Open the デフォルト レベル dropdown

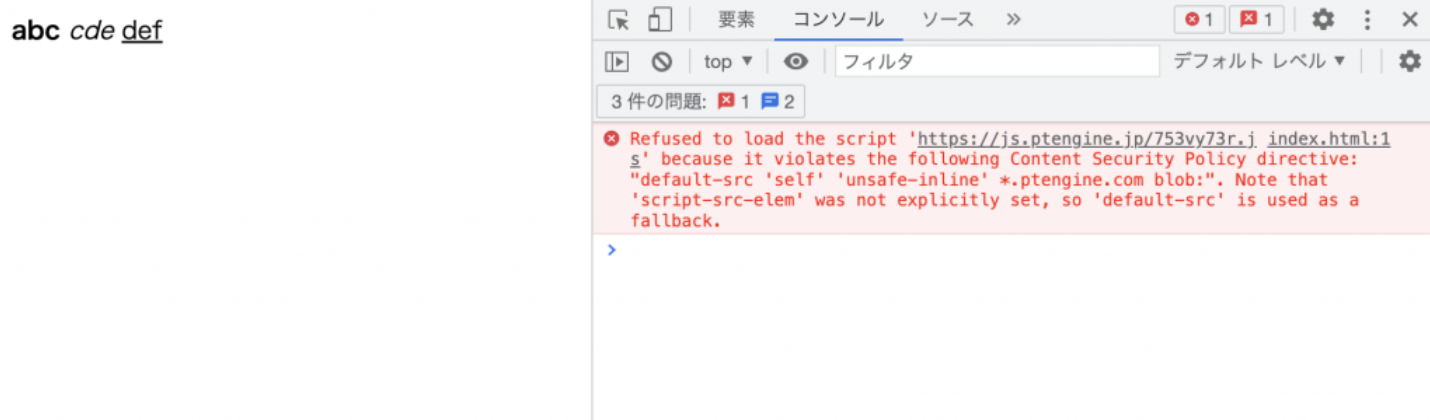pyautogui.click(x=1260, y=61)
